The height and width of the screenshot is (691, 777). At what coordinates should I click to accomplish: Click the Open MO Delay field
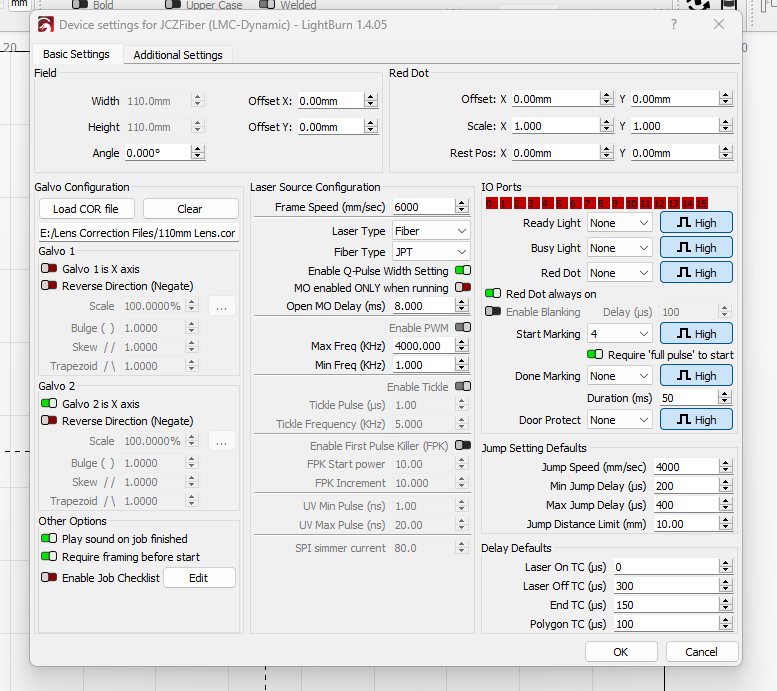click(x=424, y=306)
